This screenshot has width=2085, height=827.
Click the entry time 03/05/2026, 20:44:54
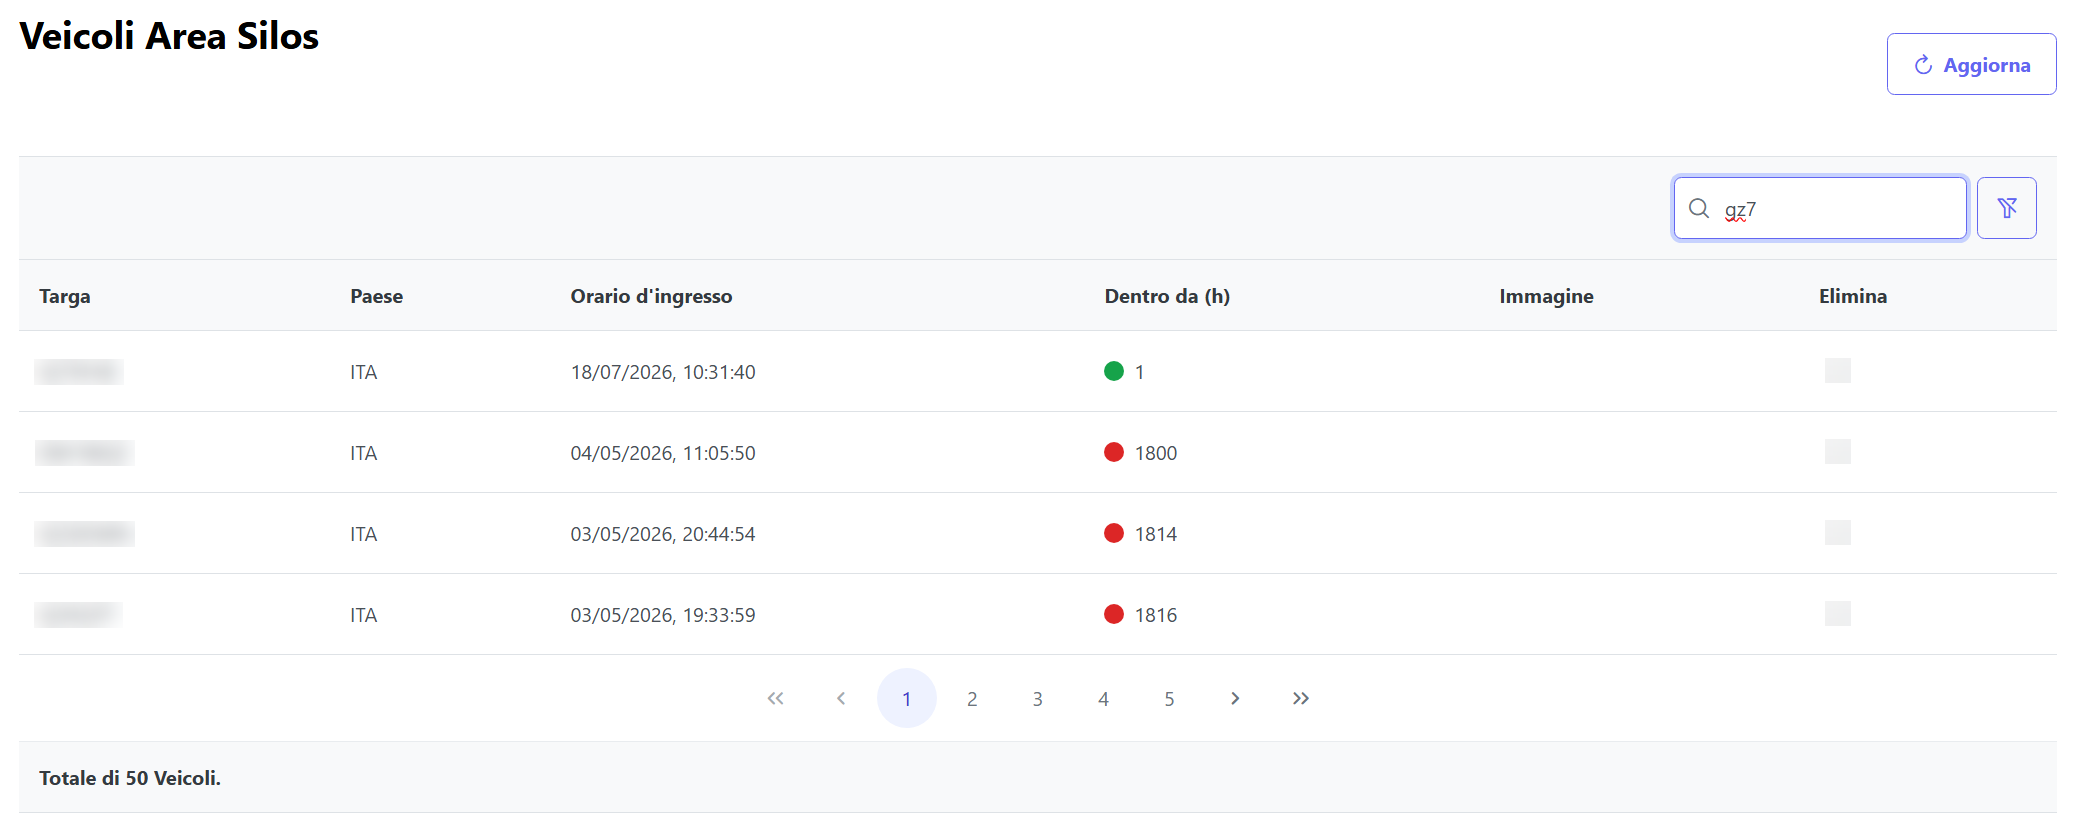click(663, 534)
